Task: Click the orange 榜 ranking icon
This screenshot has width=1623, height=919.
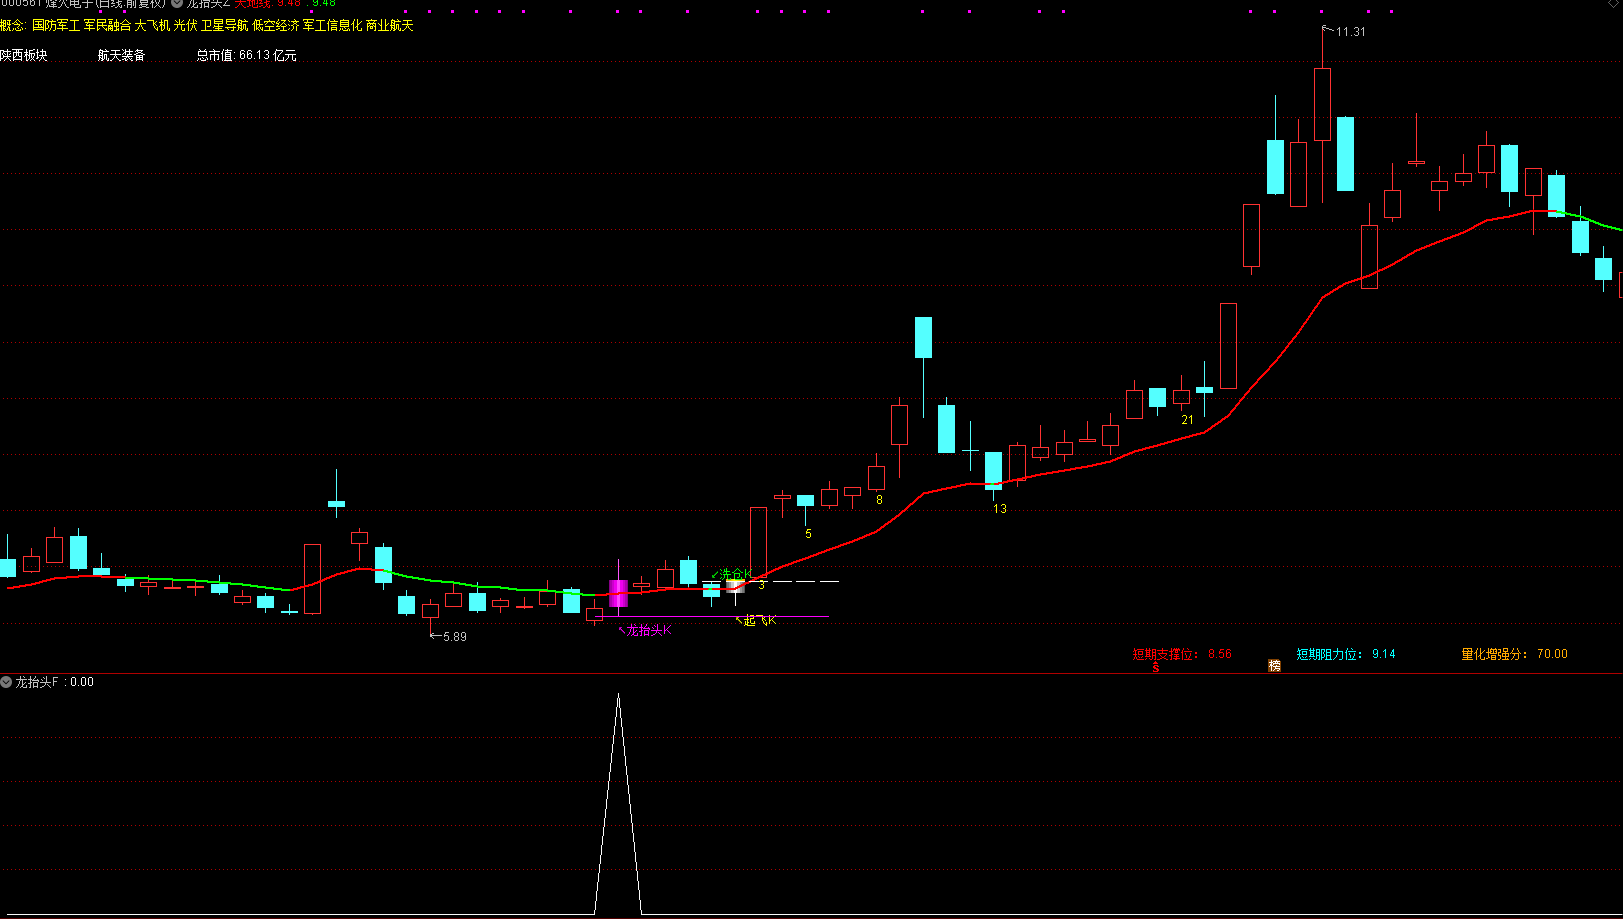Action: tap(1274, 665)
